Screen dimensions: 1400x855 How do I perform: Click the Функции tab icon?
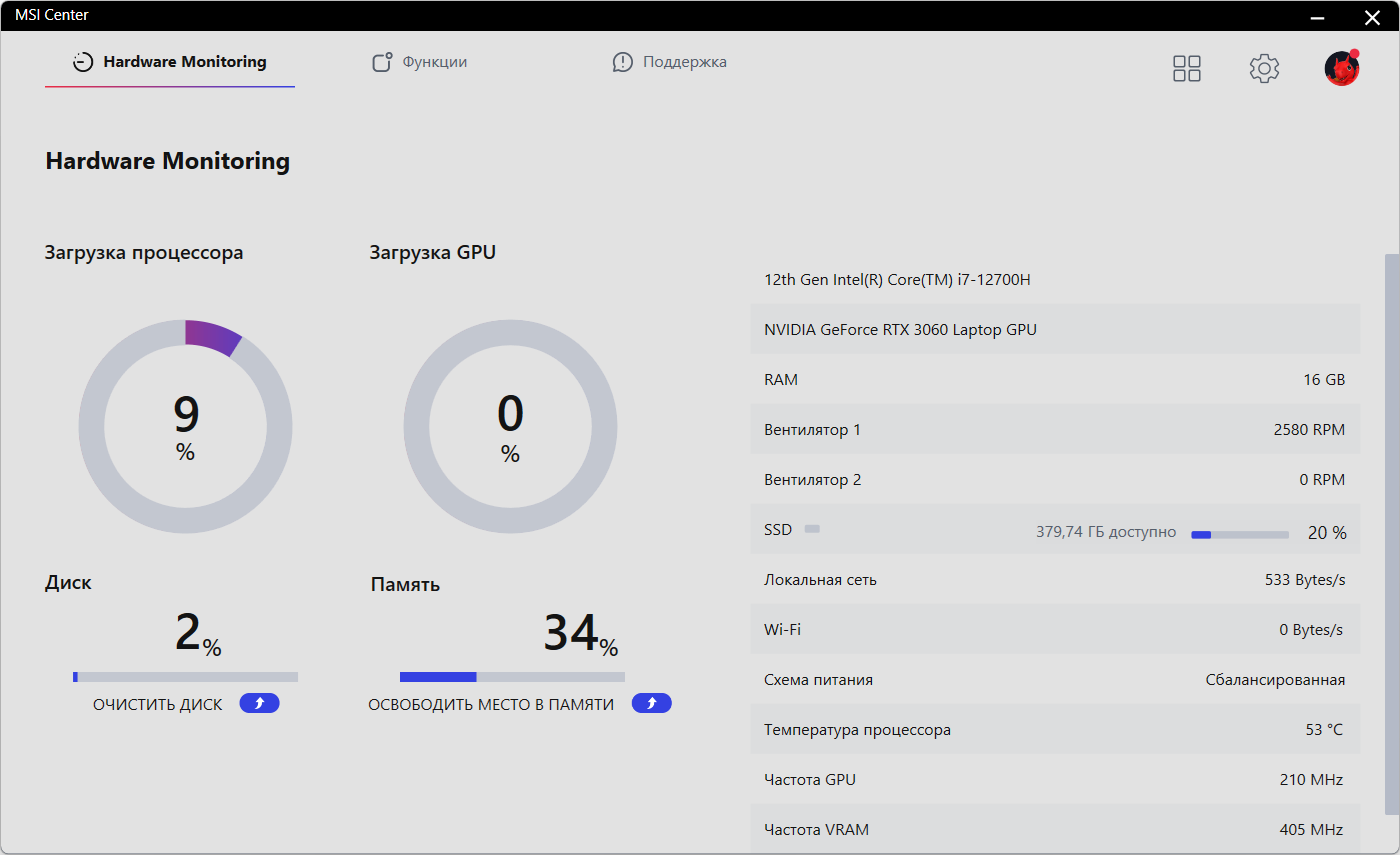382,62
